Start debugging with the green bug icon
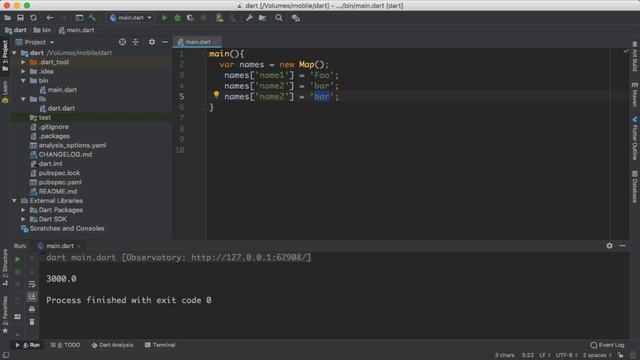Image resolution: width=640 pixels, height=360 pixels. point(178,18)
